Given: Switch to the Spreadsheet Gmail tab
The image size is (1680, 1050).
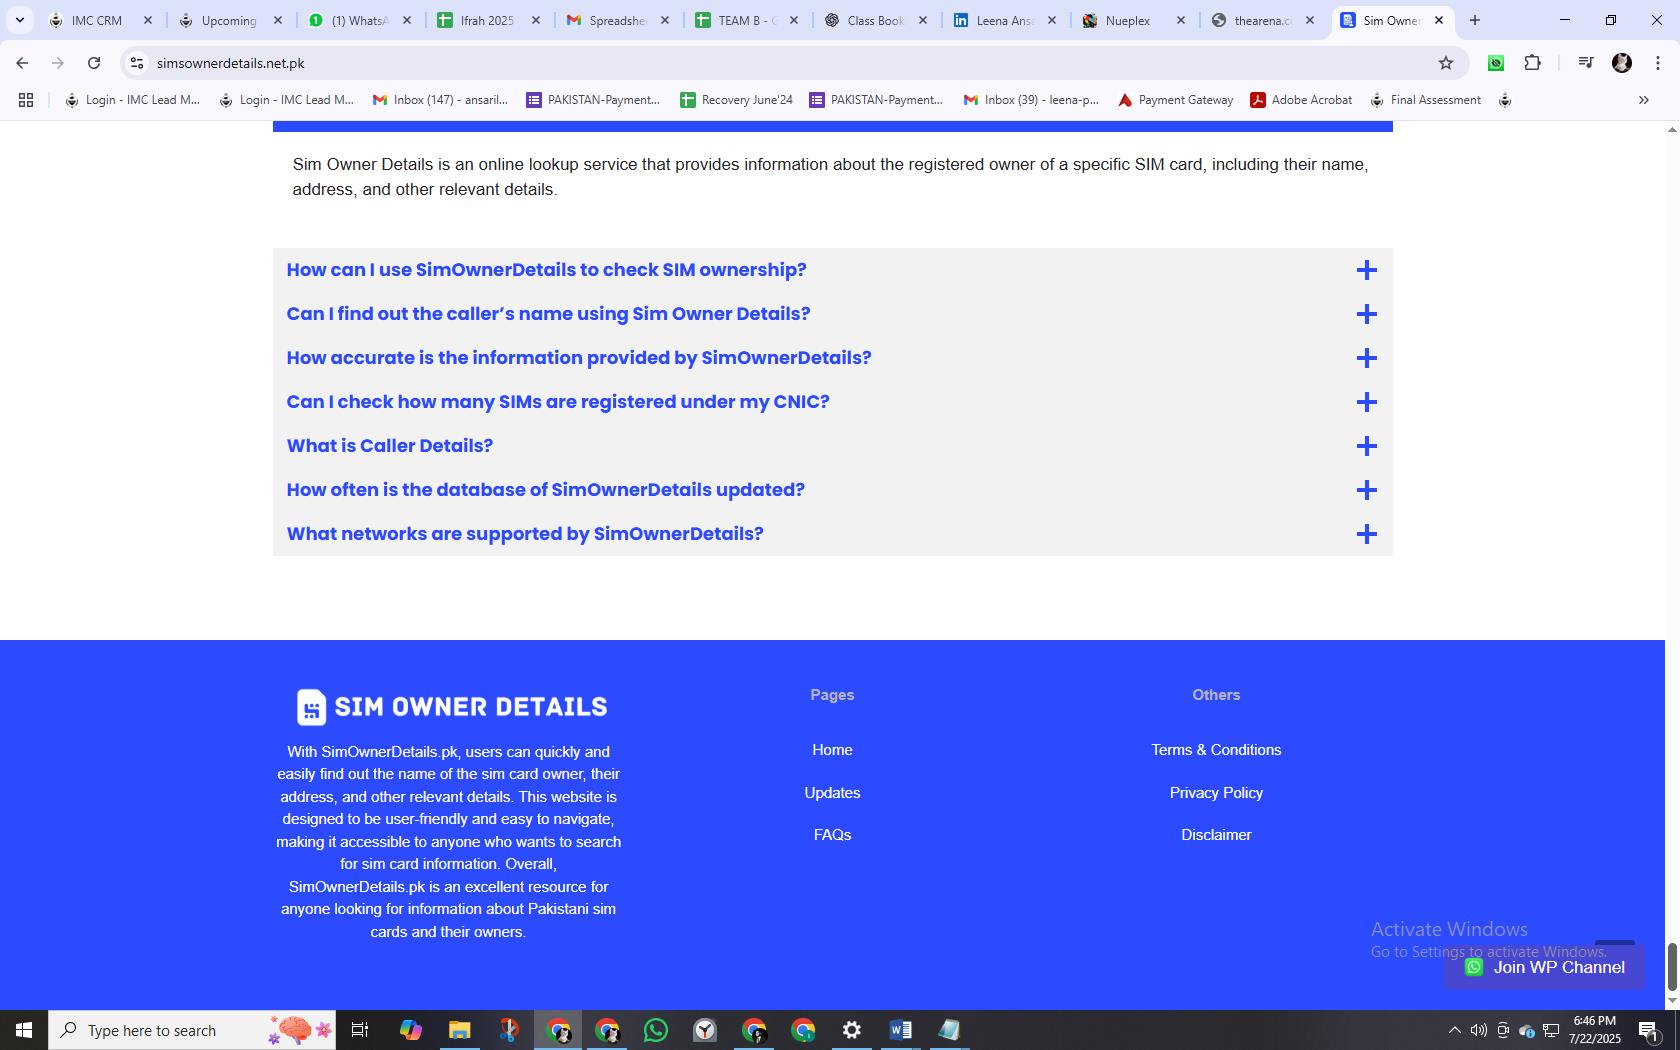Looking at the screenshot, I should tap(618, 20).
